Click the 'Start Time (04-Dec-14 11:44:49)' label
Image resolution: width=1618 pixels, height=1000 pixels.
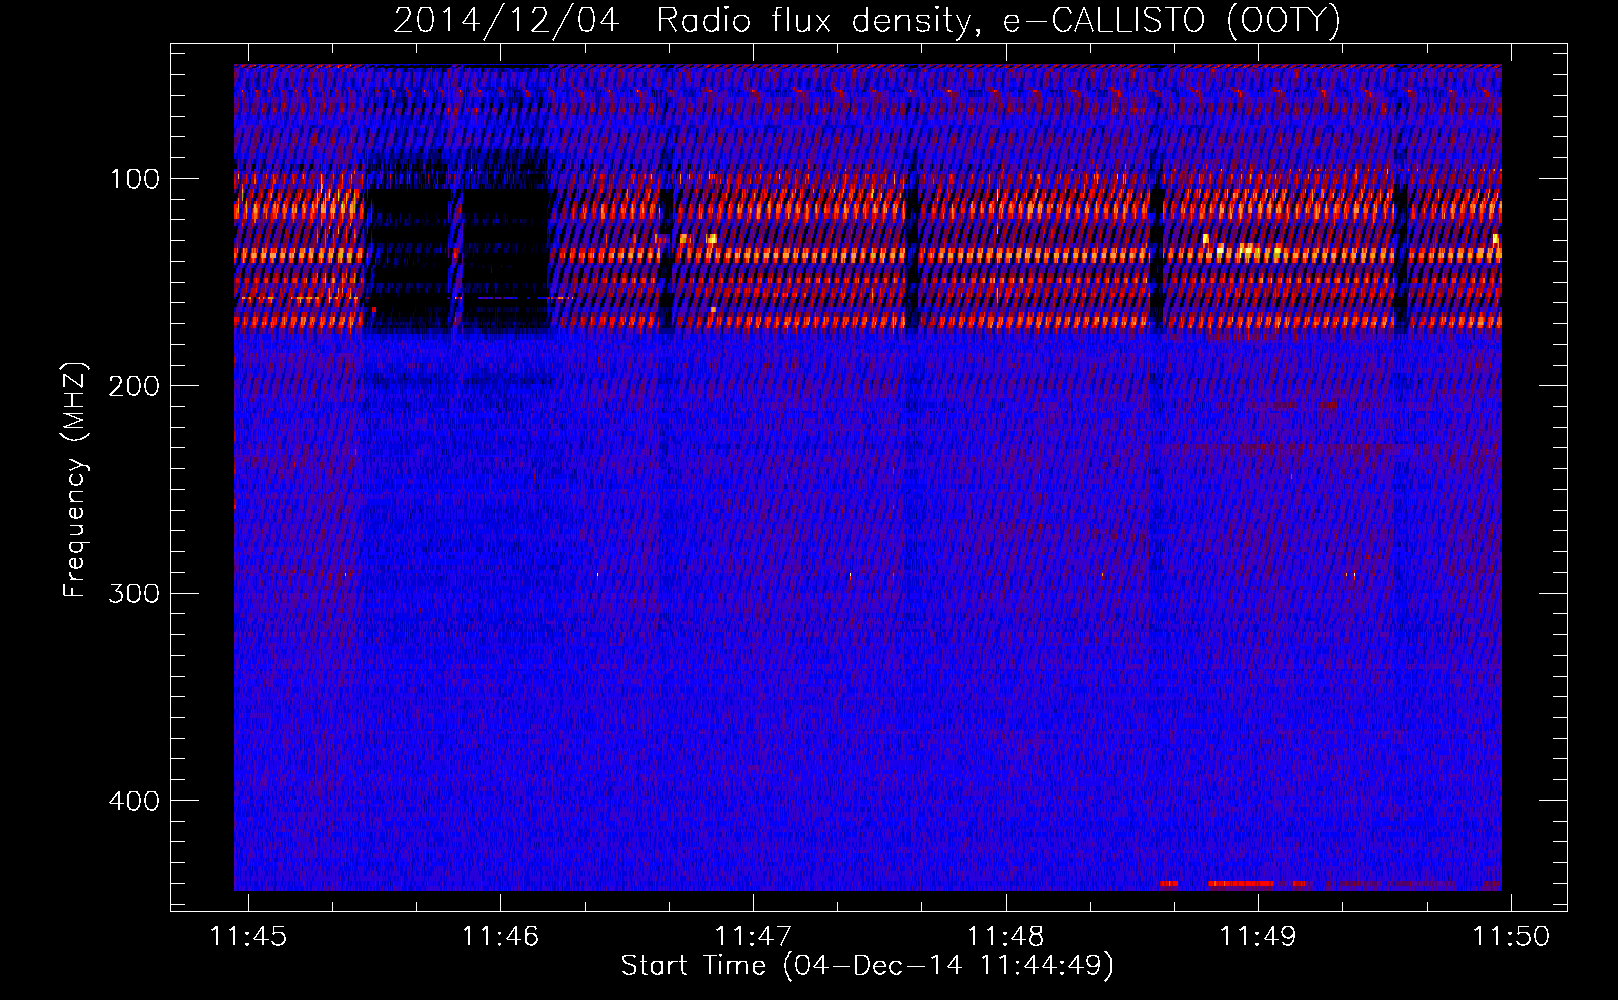pos(867,966)
